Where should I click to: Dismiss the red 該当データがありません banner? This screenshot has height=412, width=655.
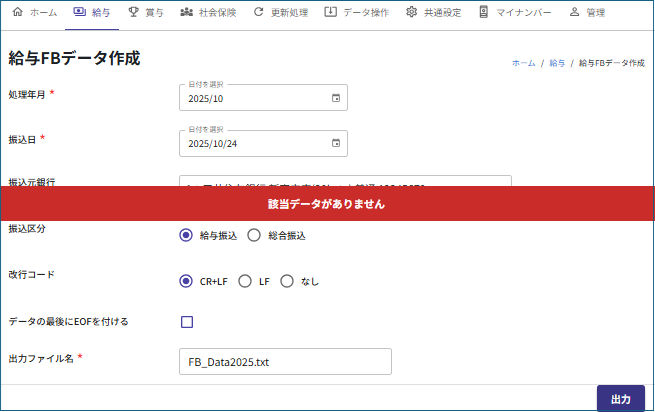coord(327,203)
